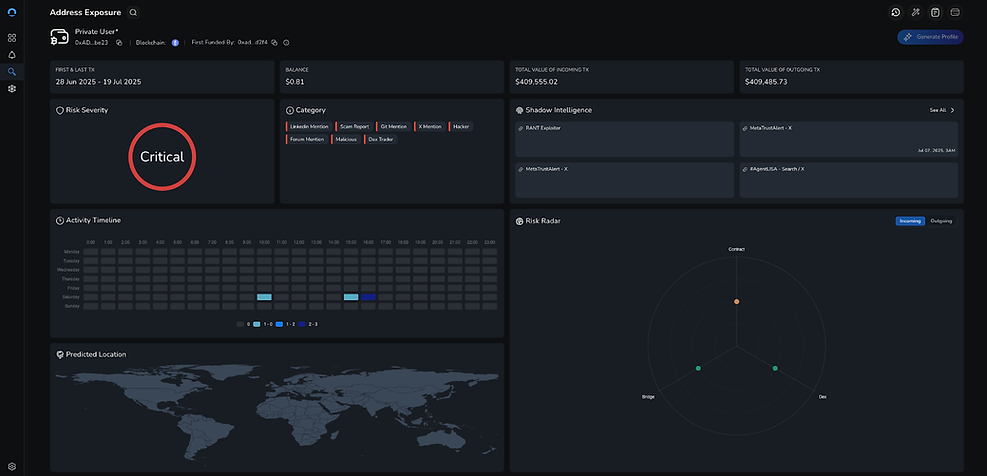This screenshot has width=987, height=476.
Task: Click See All in Shadow Intelligence
Action: point(937,110)
